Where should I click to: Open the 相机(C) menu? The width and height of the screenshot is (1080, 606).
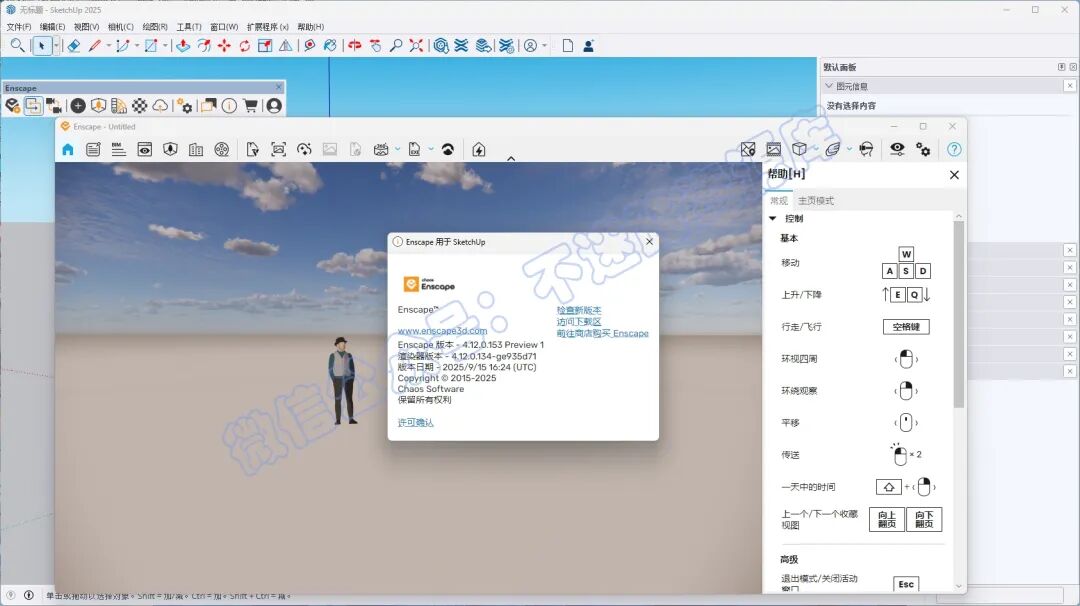coord(121,27)
